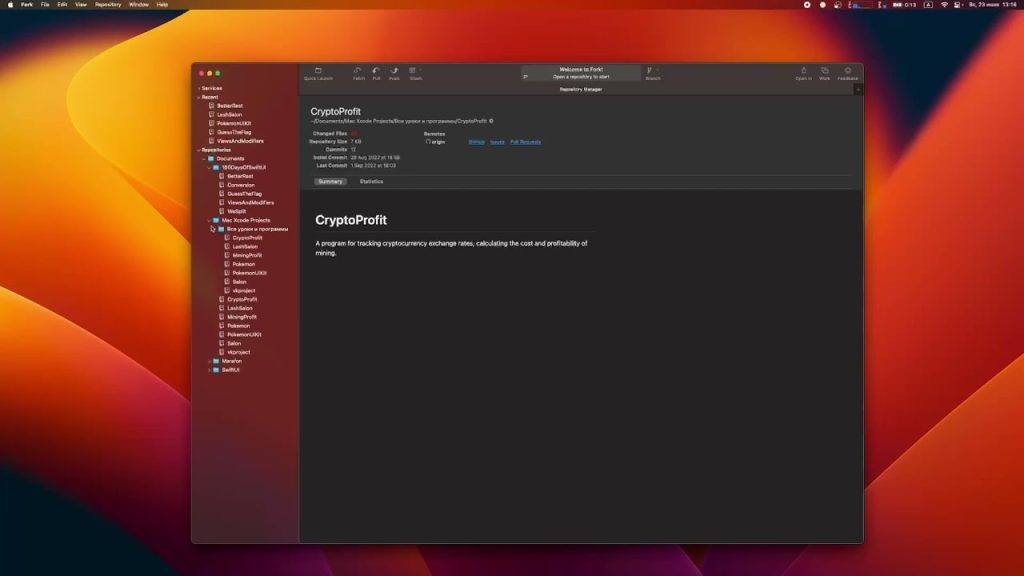Switch to the Statistics tab

click(371, 181)
